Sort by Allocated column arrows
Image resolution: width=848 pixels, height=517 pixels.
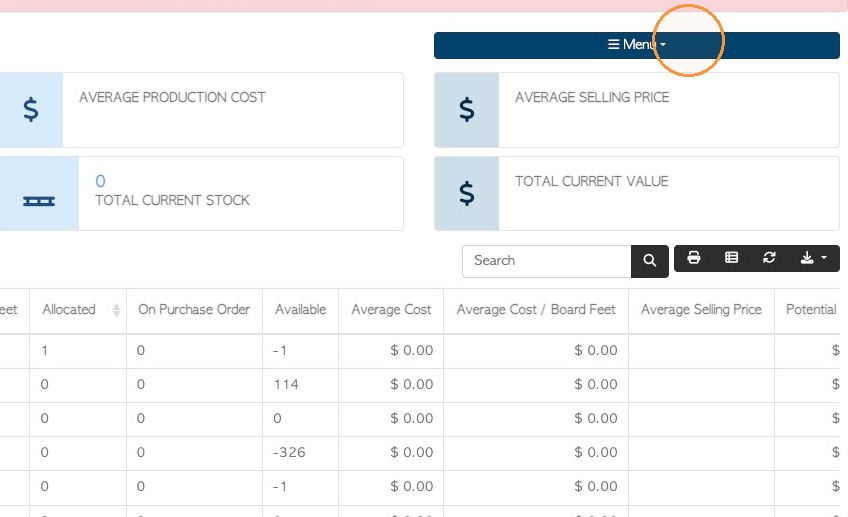(x=116, y=310)
